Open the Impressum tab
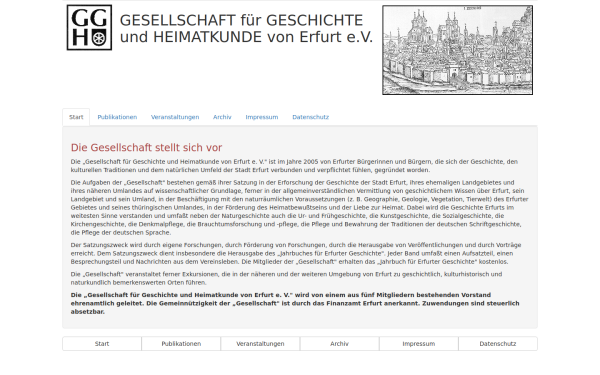600x375 pixels. pos(262,117)
